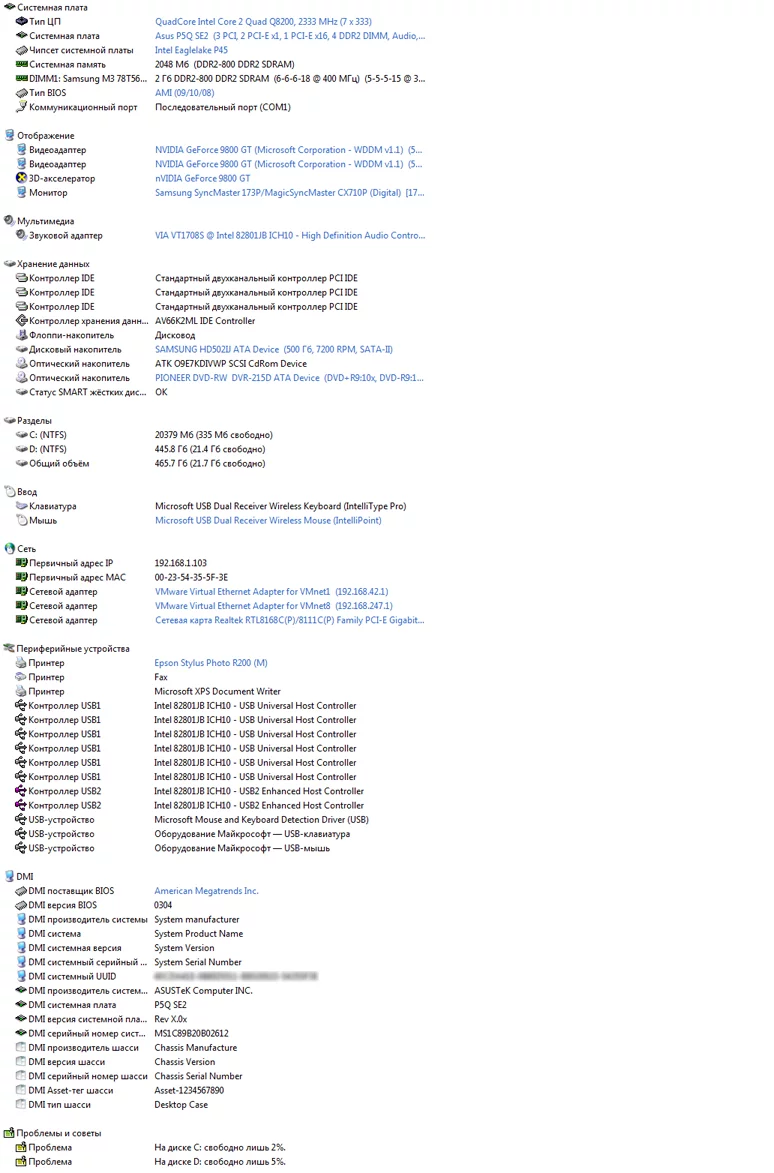Click the CPU chip icon beside Тип ЦП
Screen dimensions: 774x1173
tap(22, 22)
